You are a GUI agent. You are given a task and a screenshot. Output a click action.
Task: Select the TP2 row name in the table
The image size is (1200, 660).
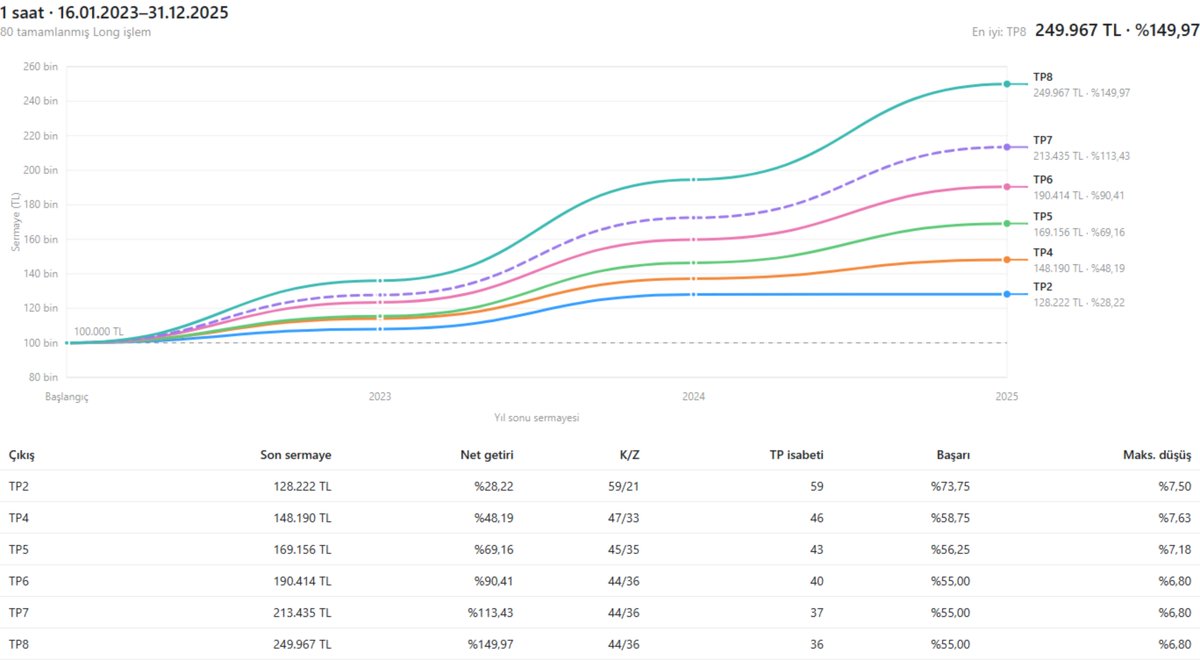pos(19,486)
